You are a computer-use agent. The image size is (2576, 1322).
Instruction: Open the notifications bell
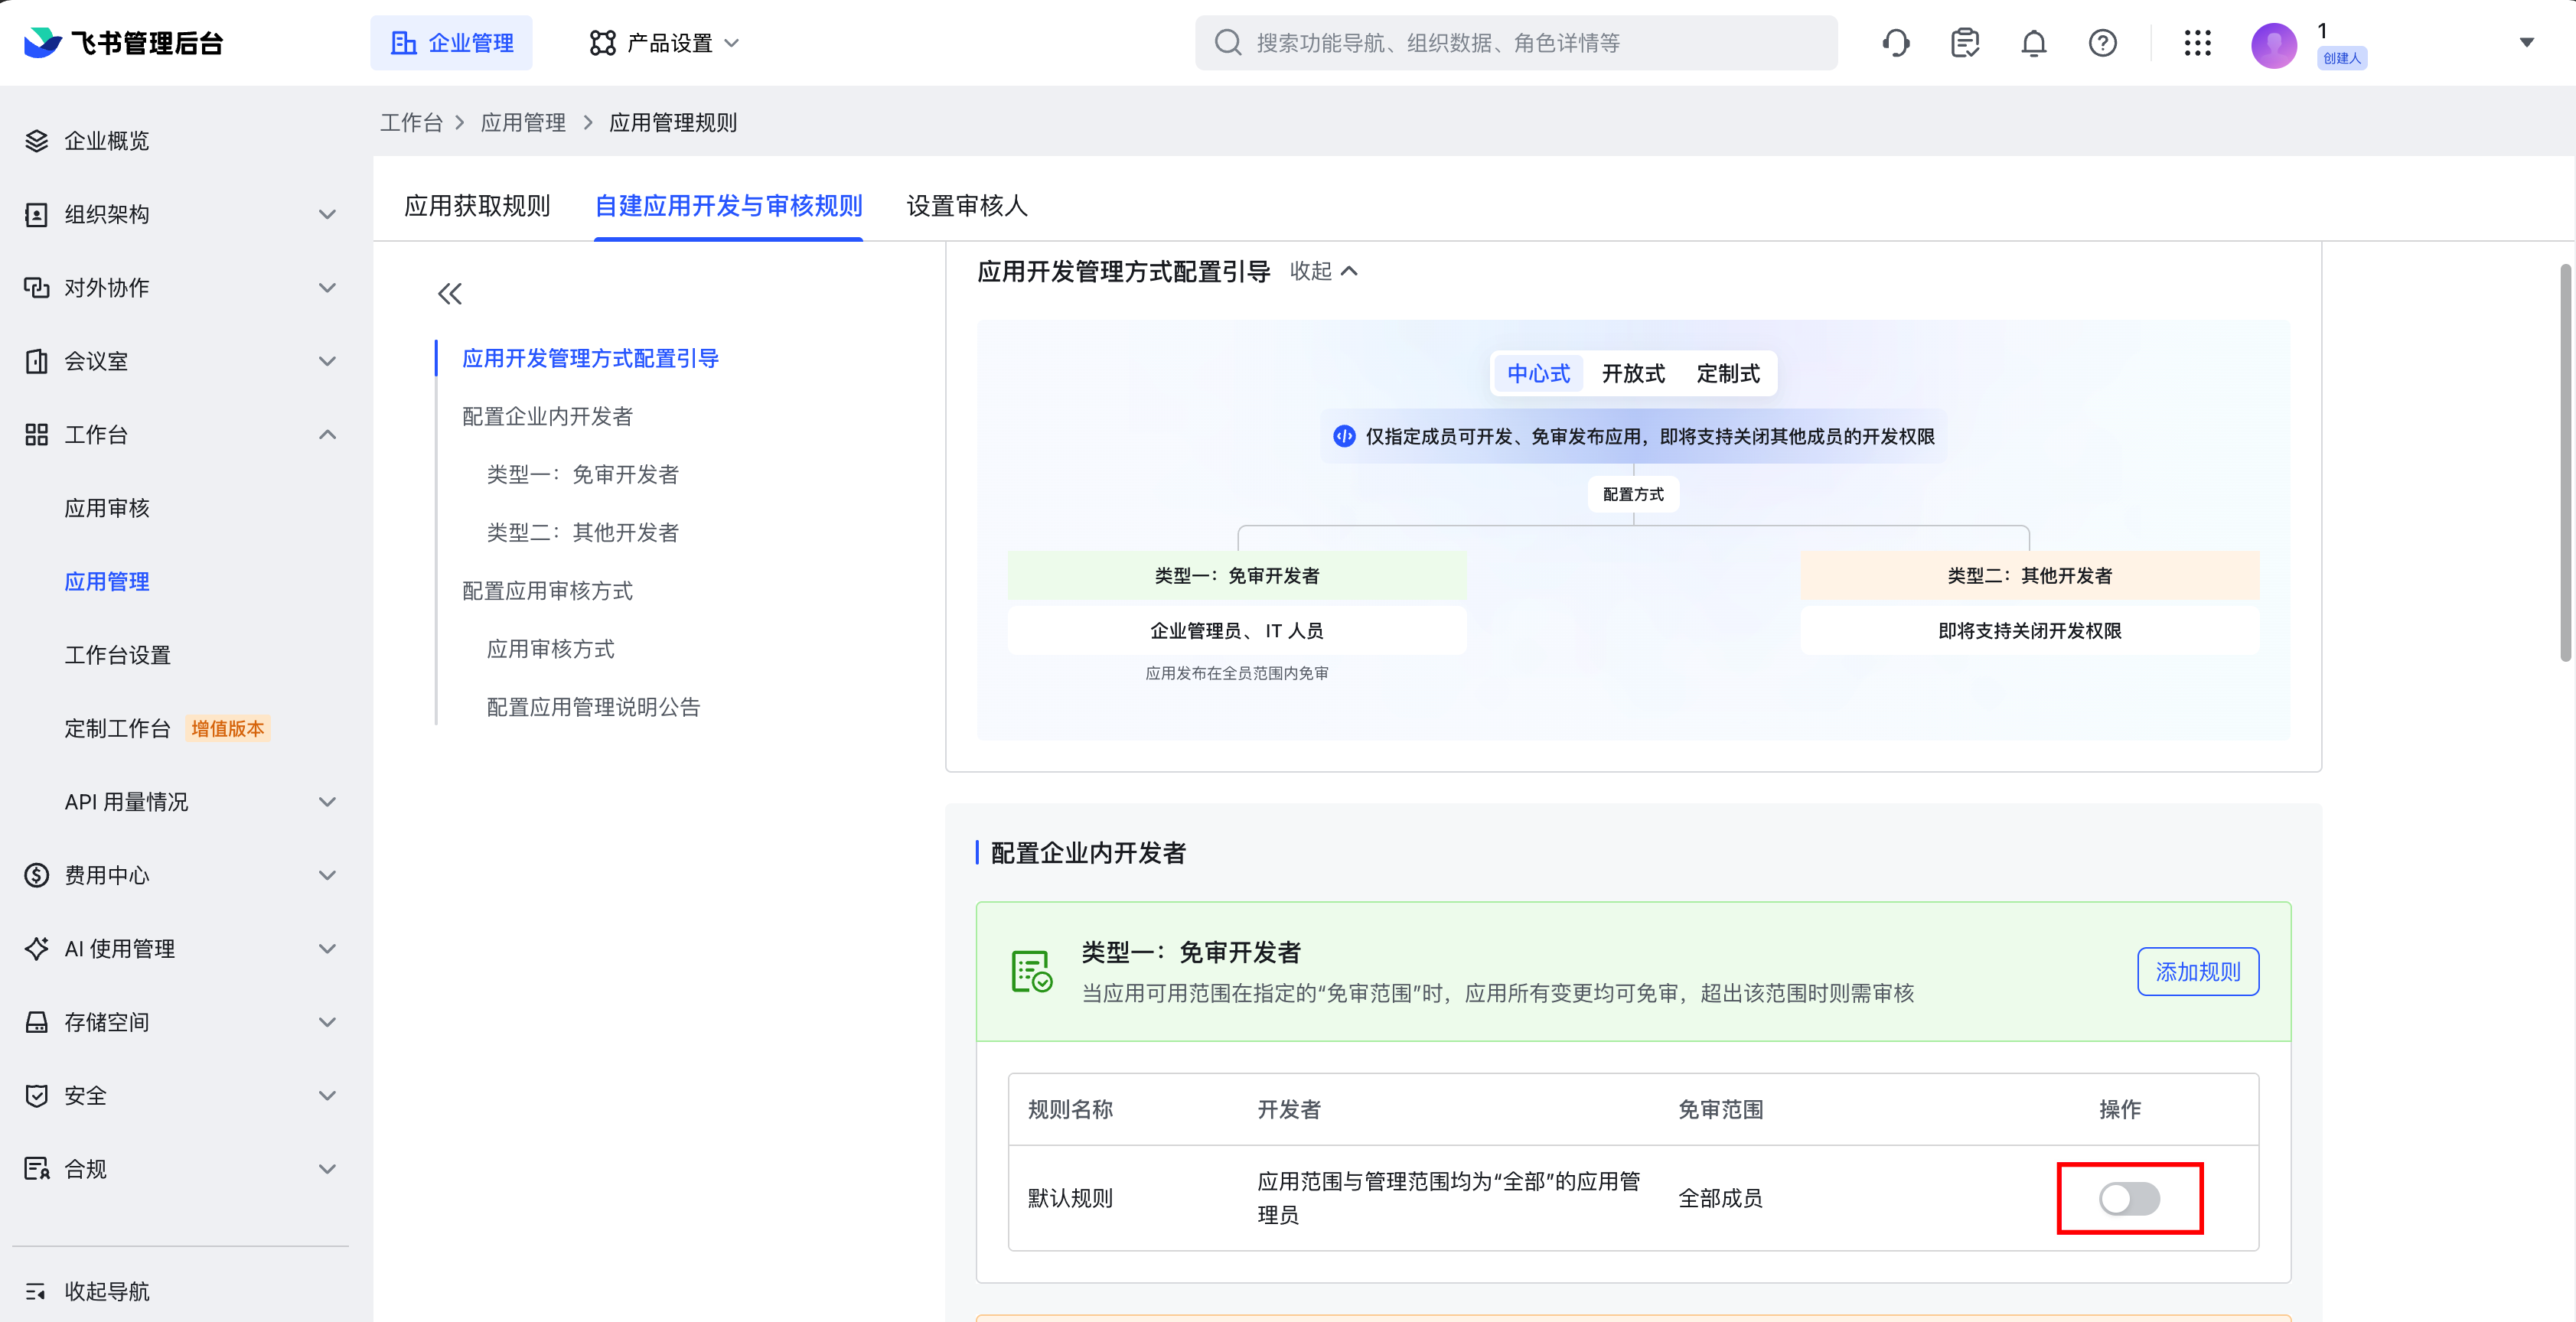pos(2033,43)
